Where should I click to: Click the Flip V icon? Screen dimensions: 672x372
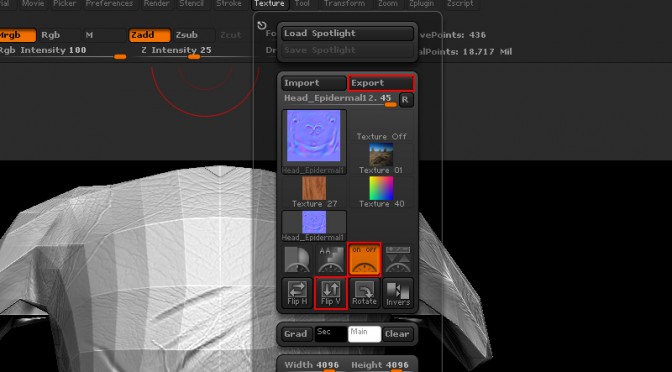pos(330,293)
